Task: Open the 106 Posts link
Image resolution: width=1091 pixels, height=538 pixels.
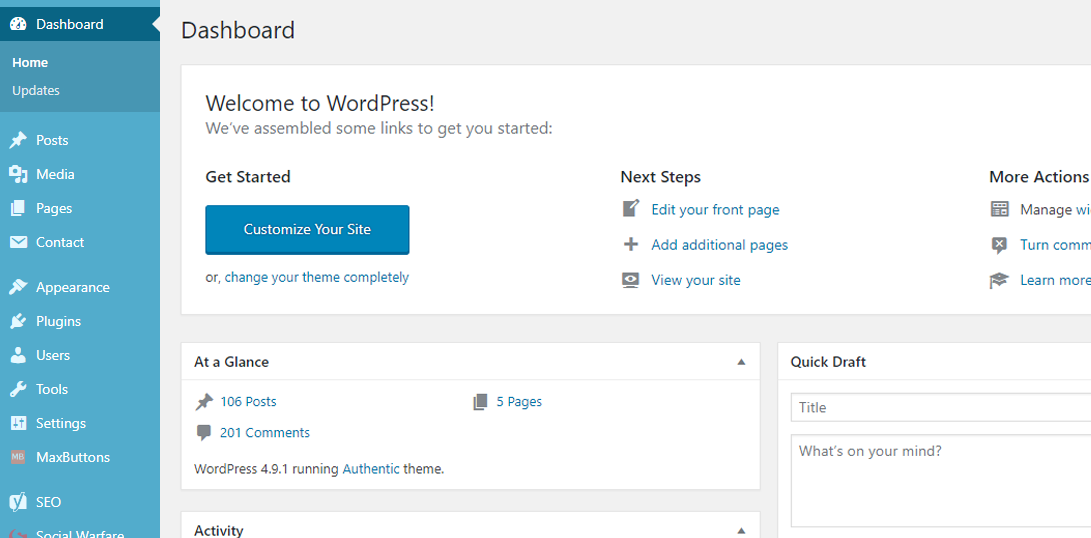Action: point(248,402)
